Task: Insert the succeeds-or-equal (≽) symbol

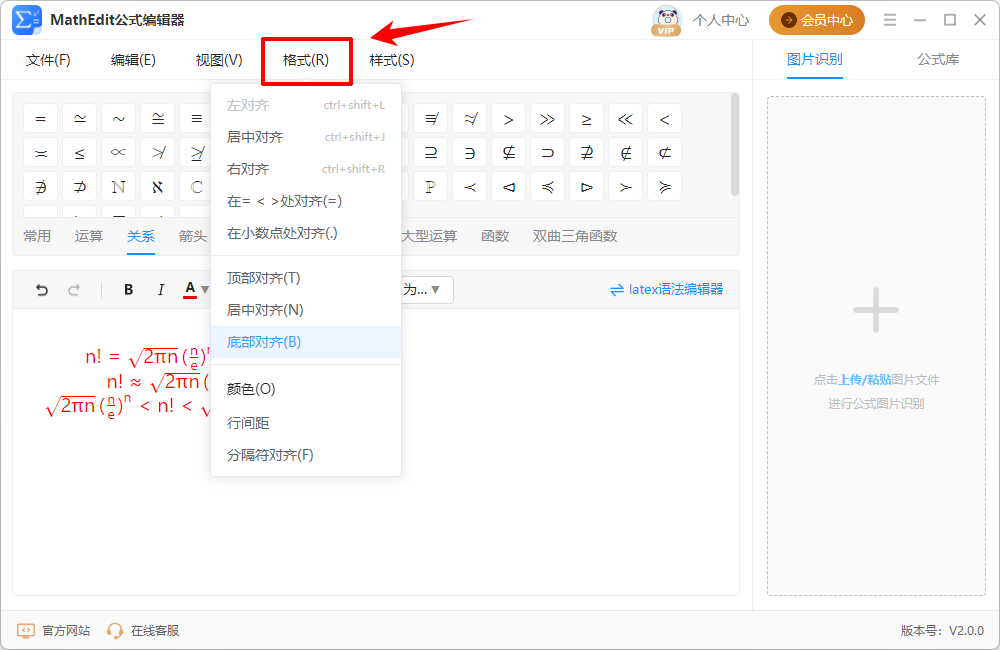Action: click(x=665, y=187)
